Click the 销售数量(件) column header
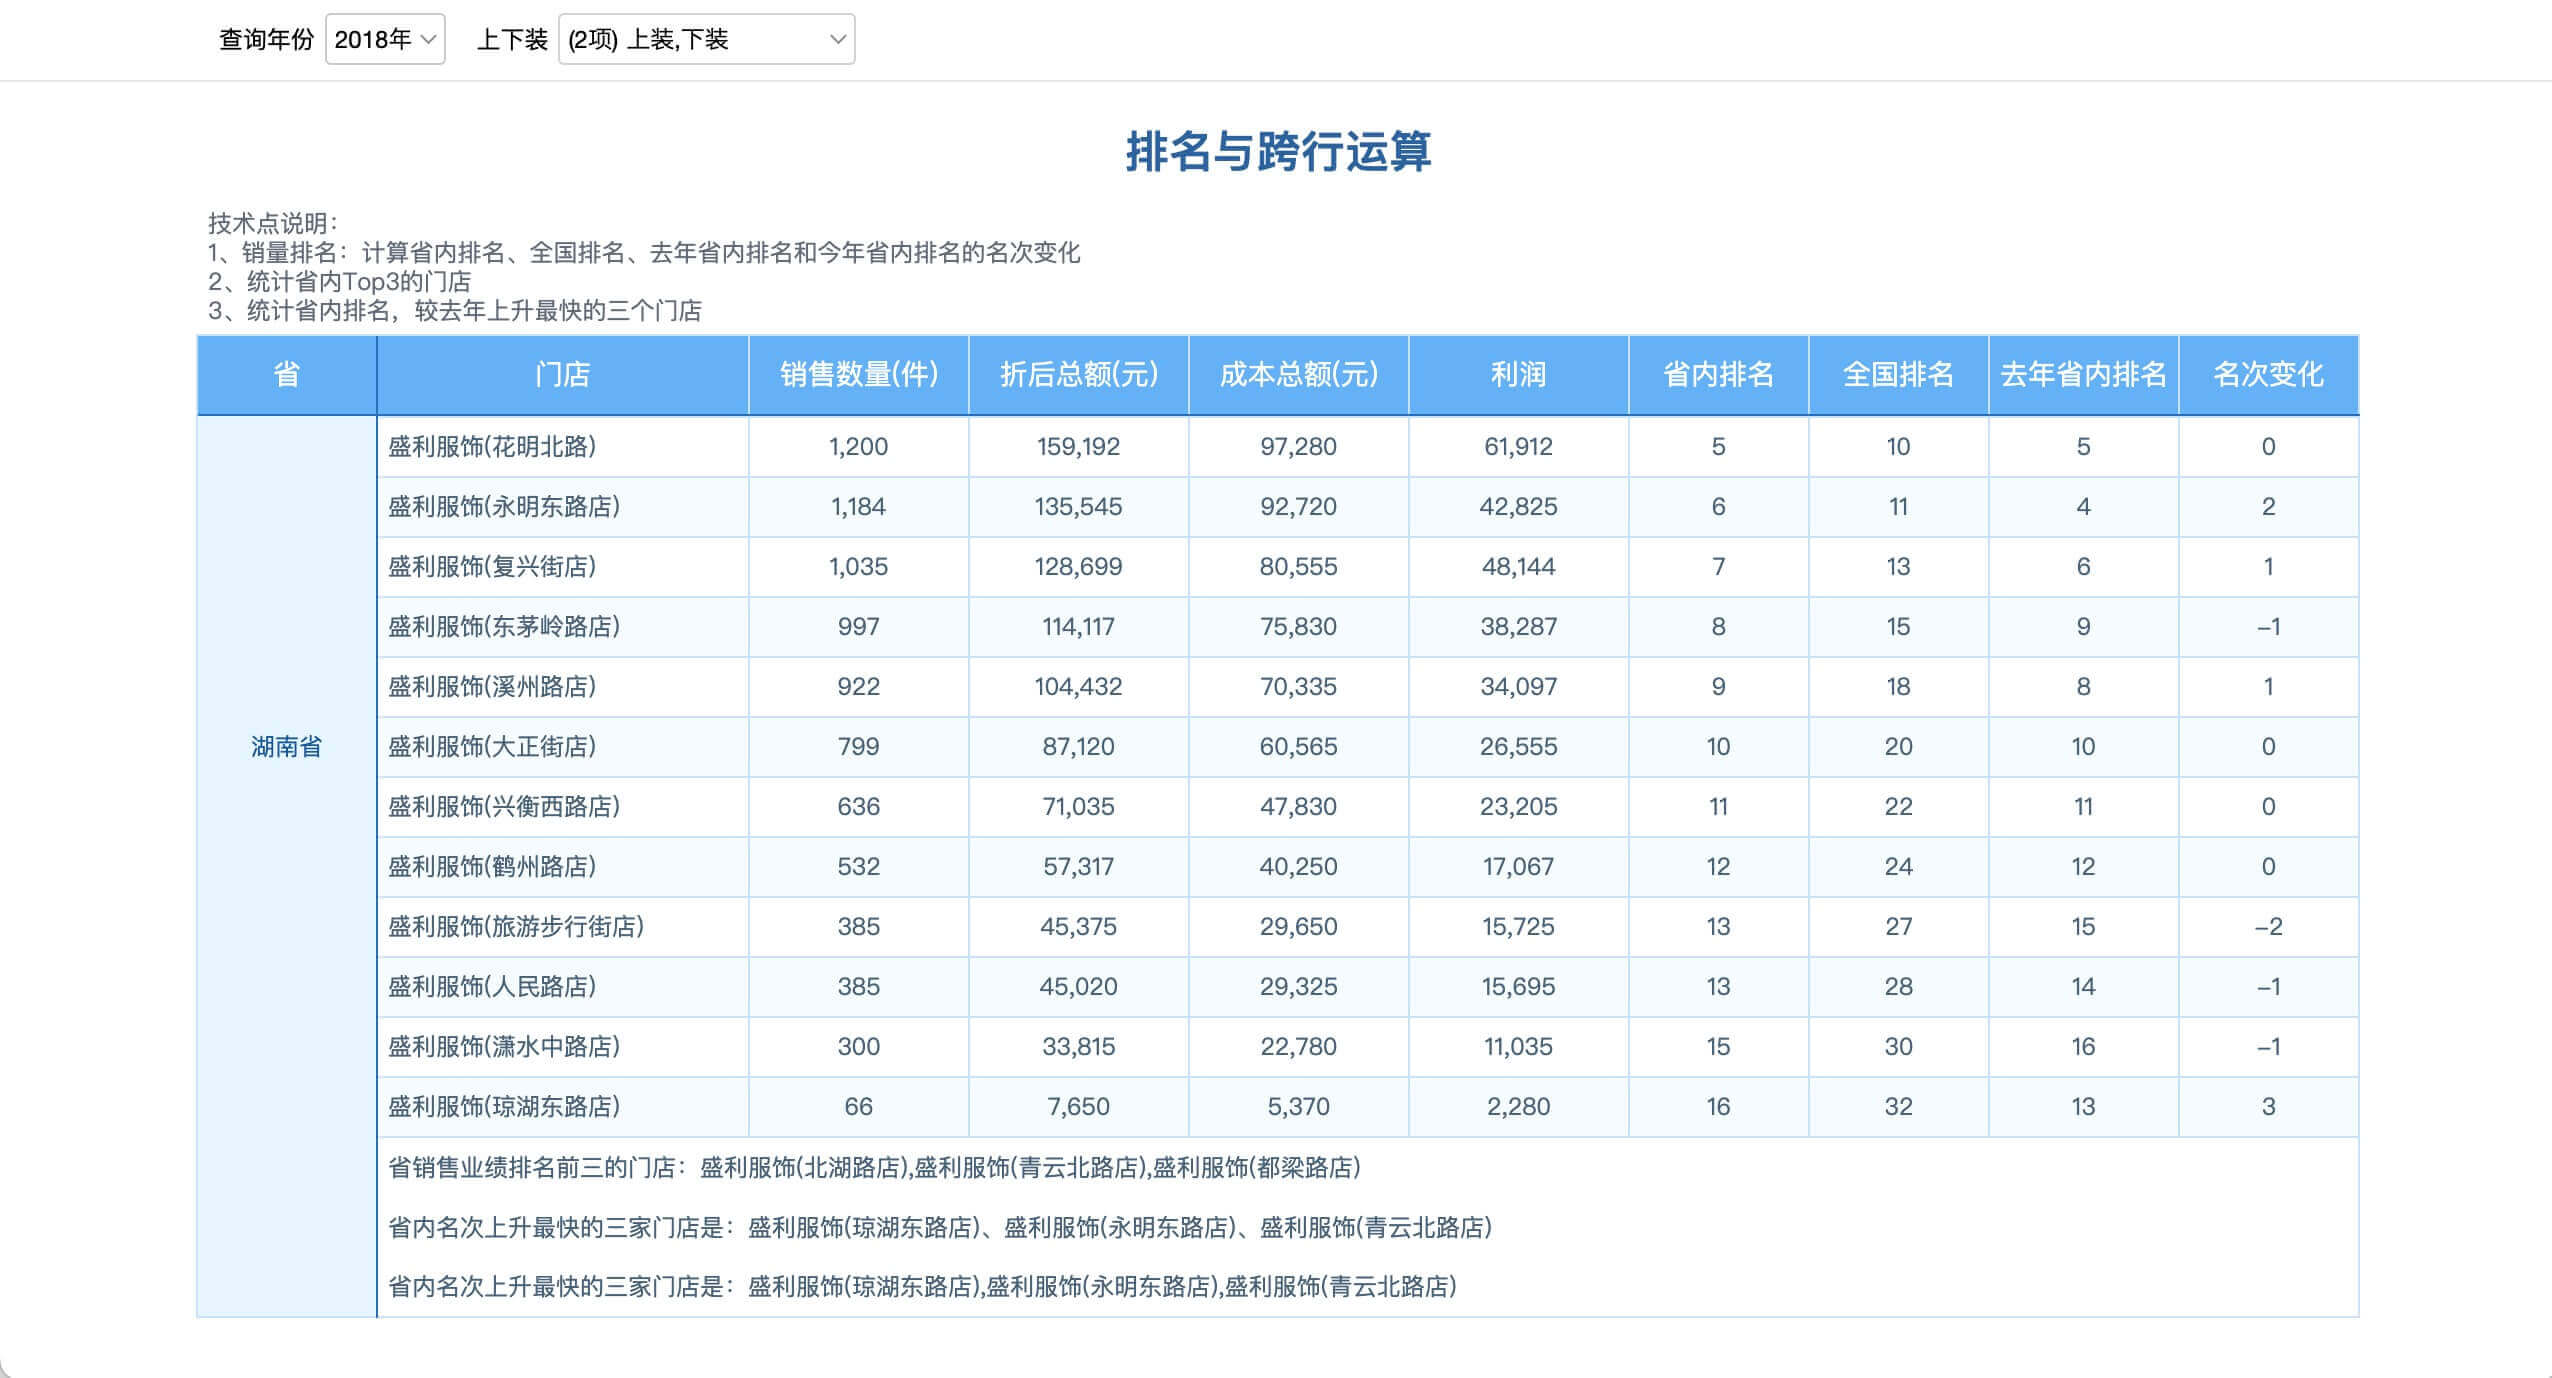This screenshot has height=1378, width=2552. click(858, 374)
